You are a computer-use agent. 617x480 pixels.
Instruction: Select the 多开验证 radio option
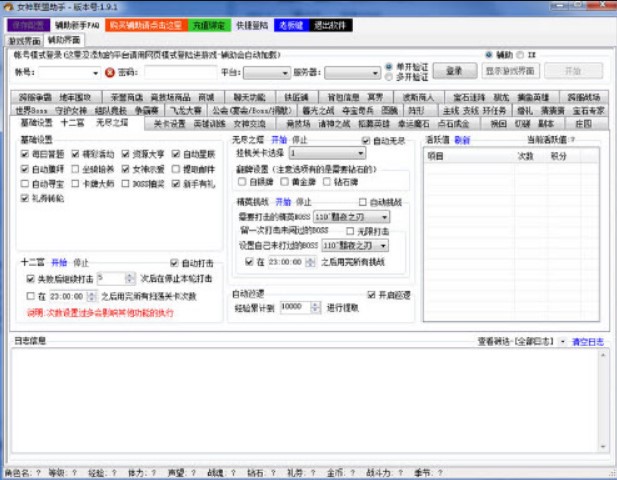pos(389,76)
